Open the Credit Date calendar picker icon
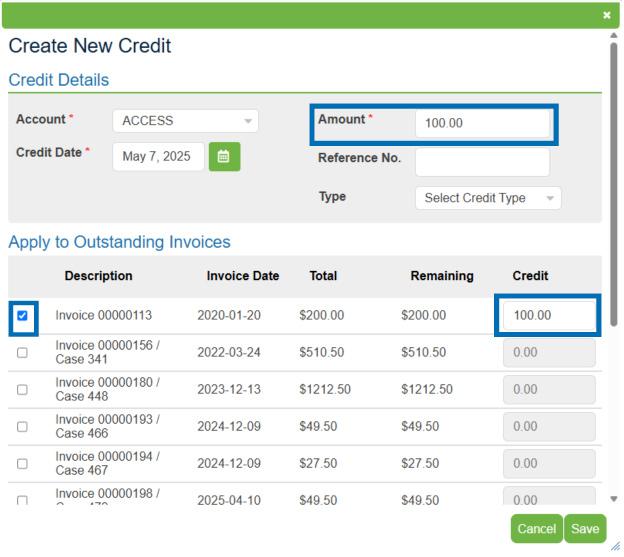Screen dimensions: 624x557 [x=224, y=157]
